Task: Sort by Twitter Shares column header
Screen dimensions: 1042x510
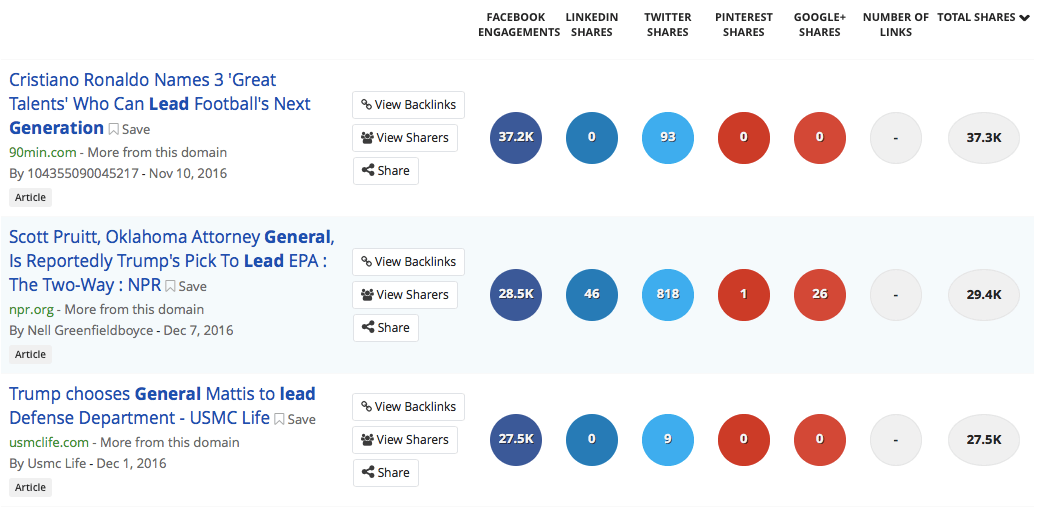Action: (x=668, y=25)
